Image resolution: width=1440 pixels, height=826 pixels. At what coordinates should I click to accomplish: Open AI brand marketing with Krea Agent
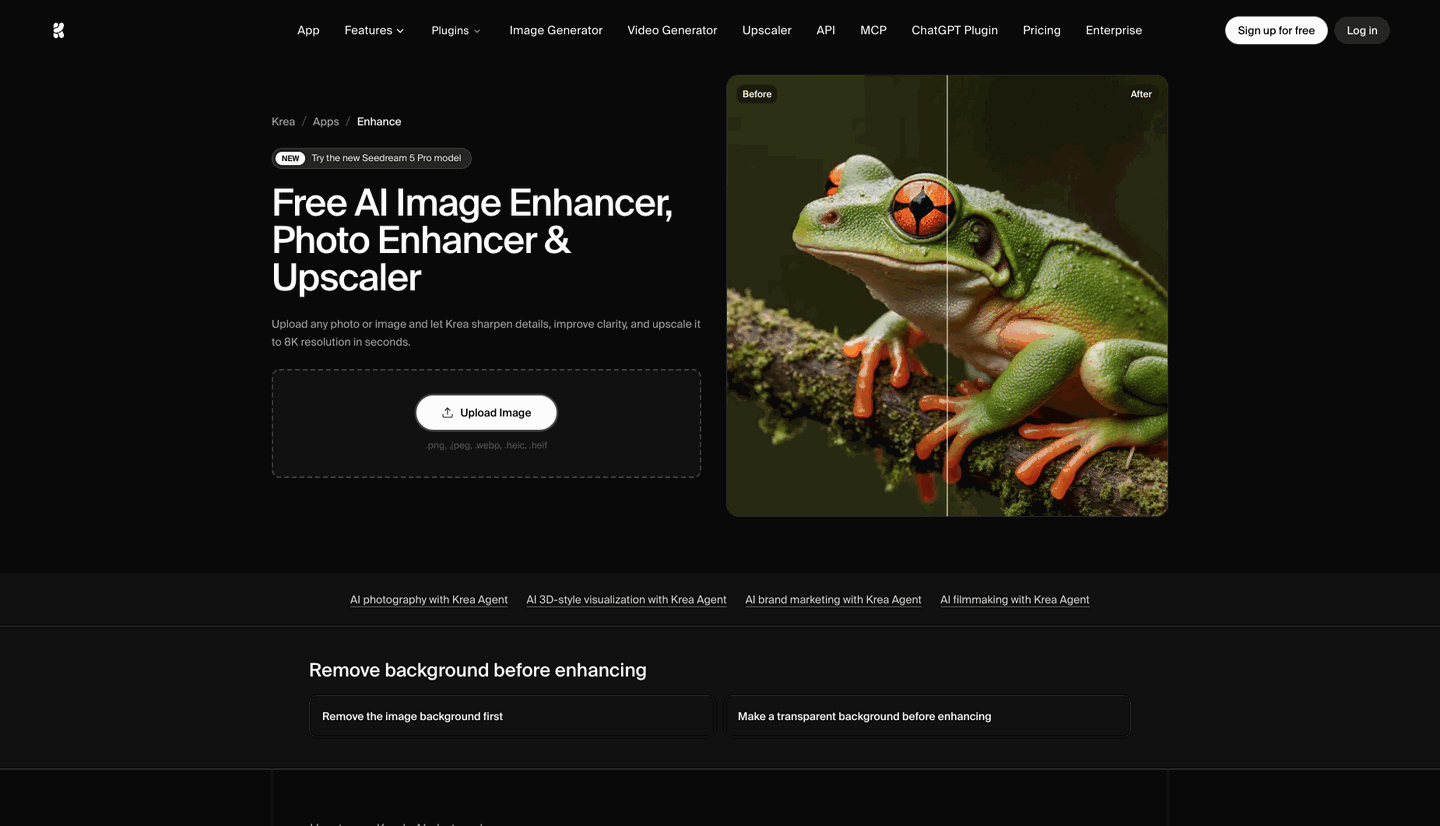pyautogui.click(x=833, y=600)
